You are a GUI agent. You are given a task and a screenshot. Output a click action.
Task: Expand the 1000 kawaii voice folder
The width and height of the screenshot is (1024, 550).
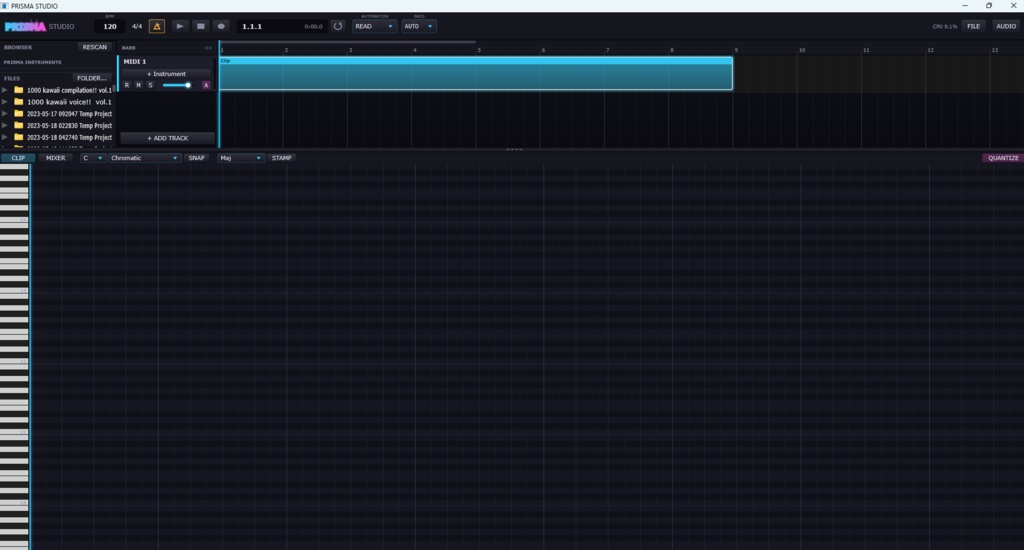pyautogui.click(x=5, y=102)
